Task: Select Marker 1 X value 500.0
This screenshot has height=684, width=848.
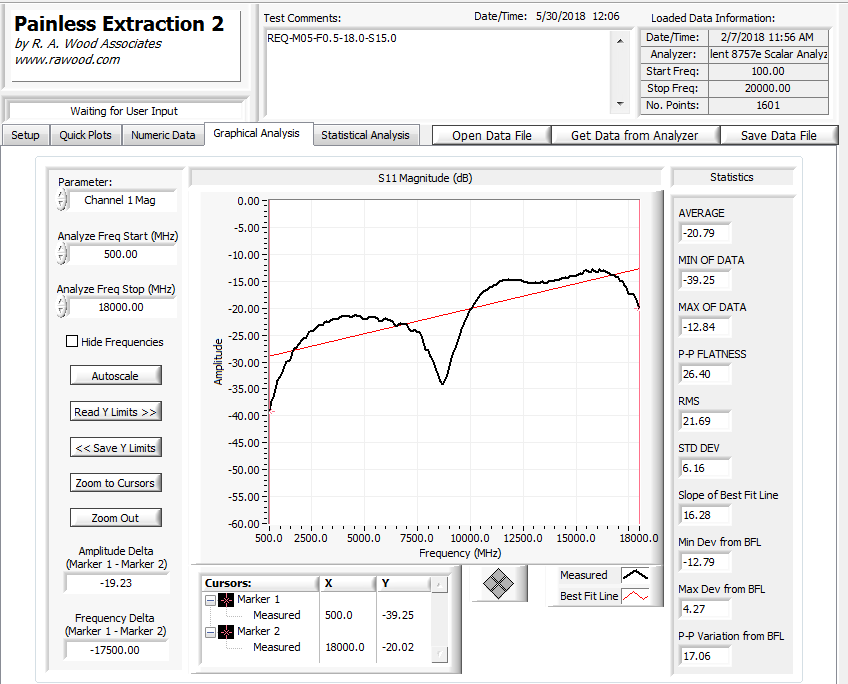Action: click(x=339, y=615)
